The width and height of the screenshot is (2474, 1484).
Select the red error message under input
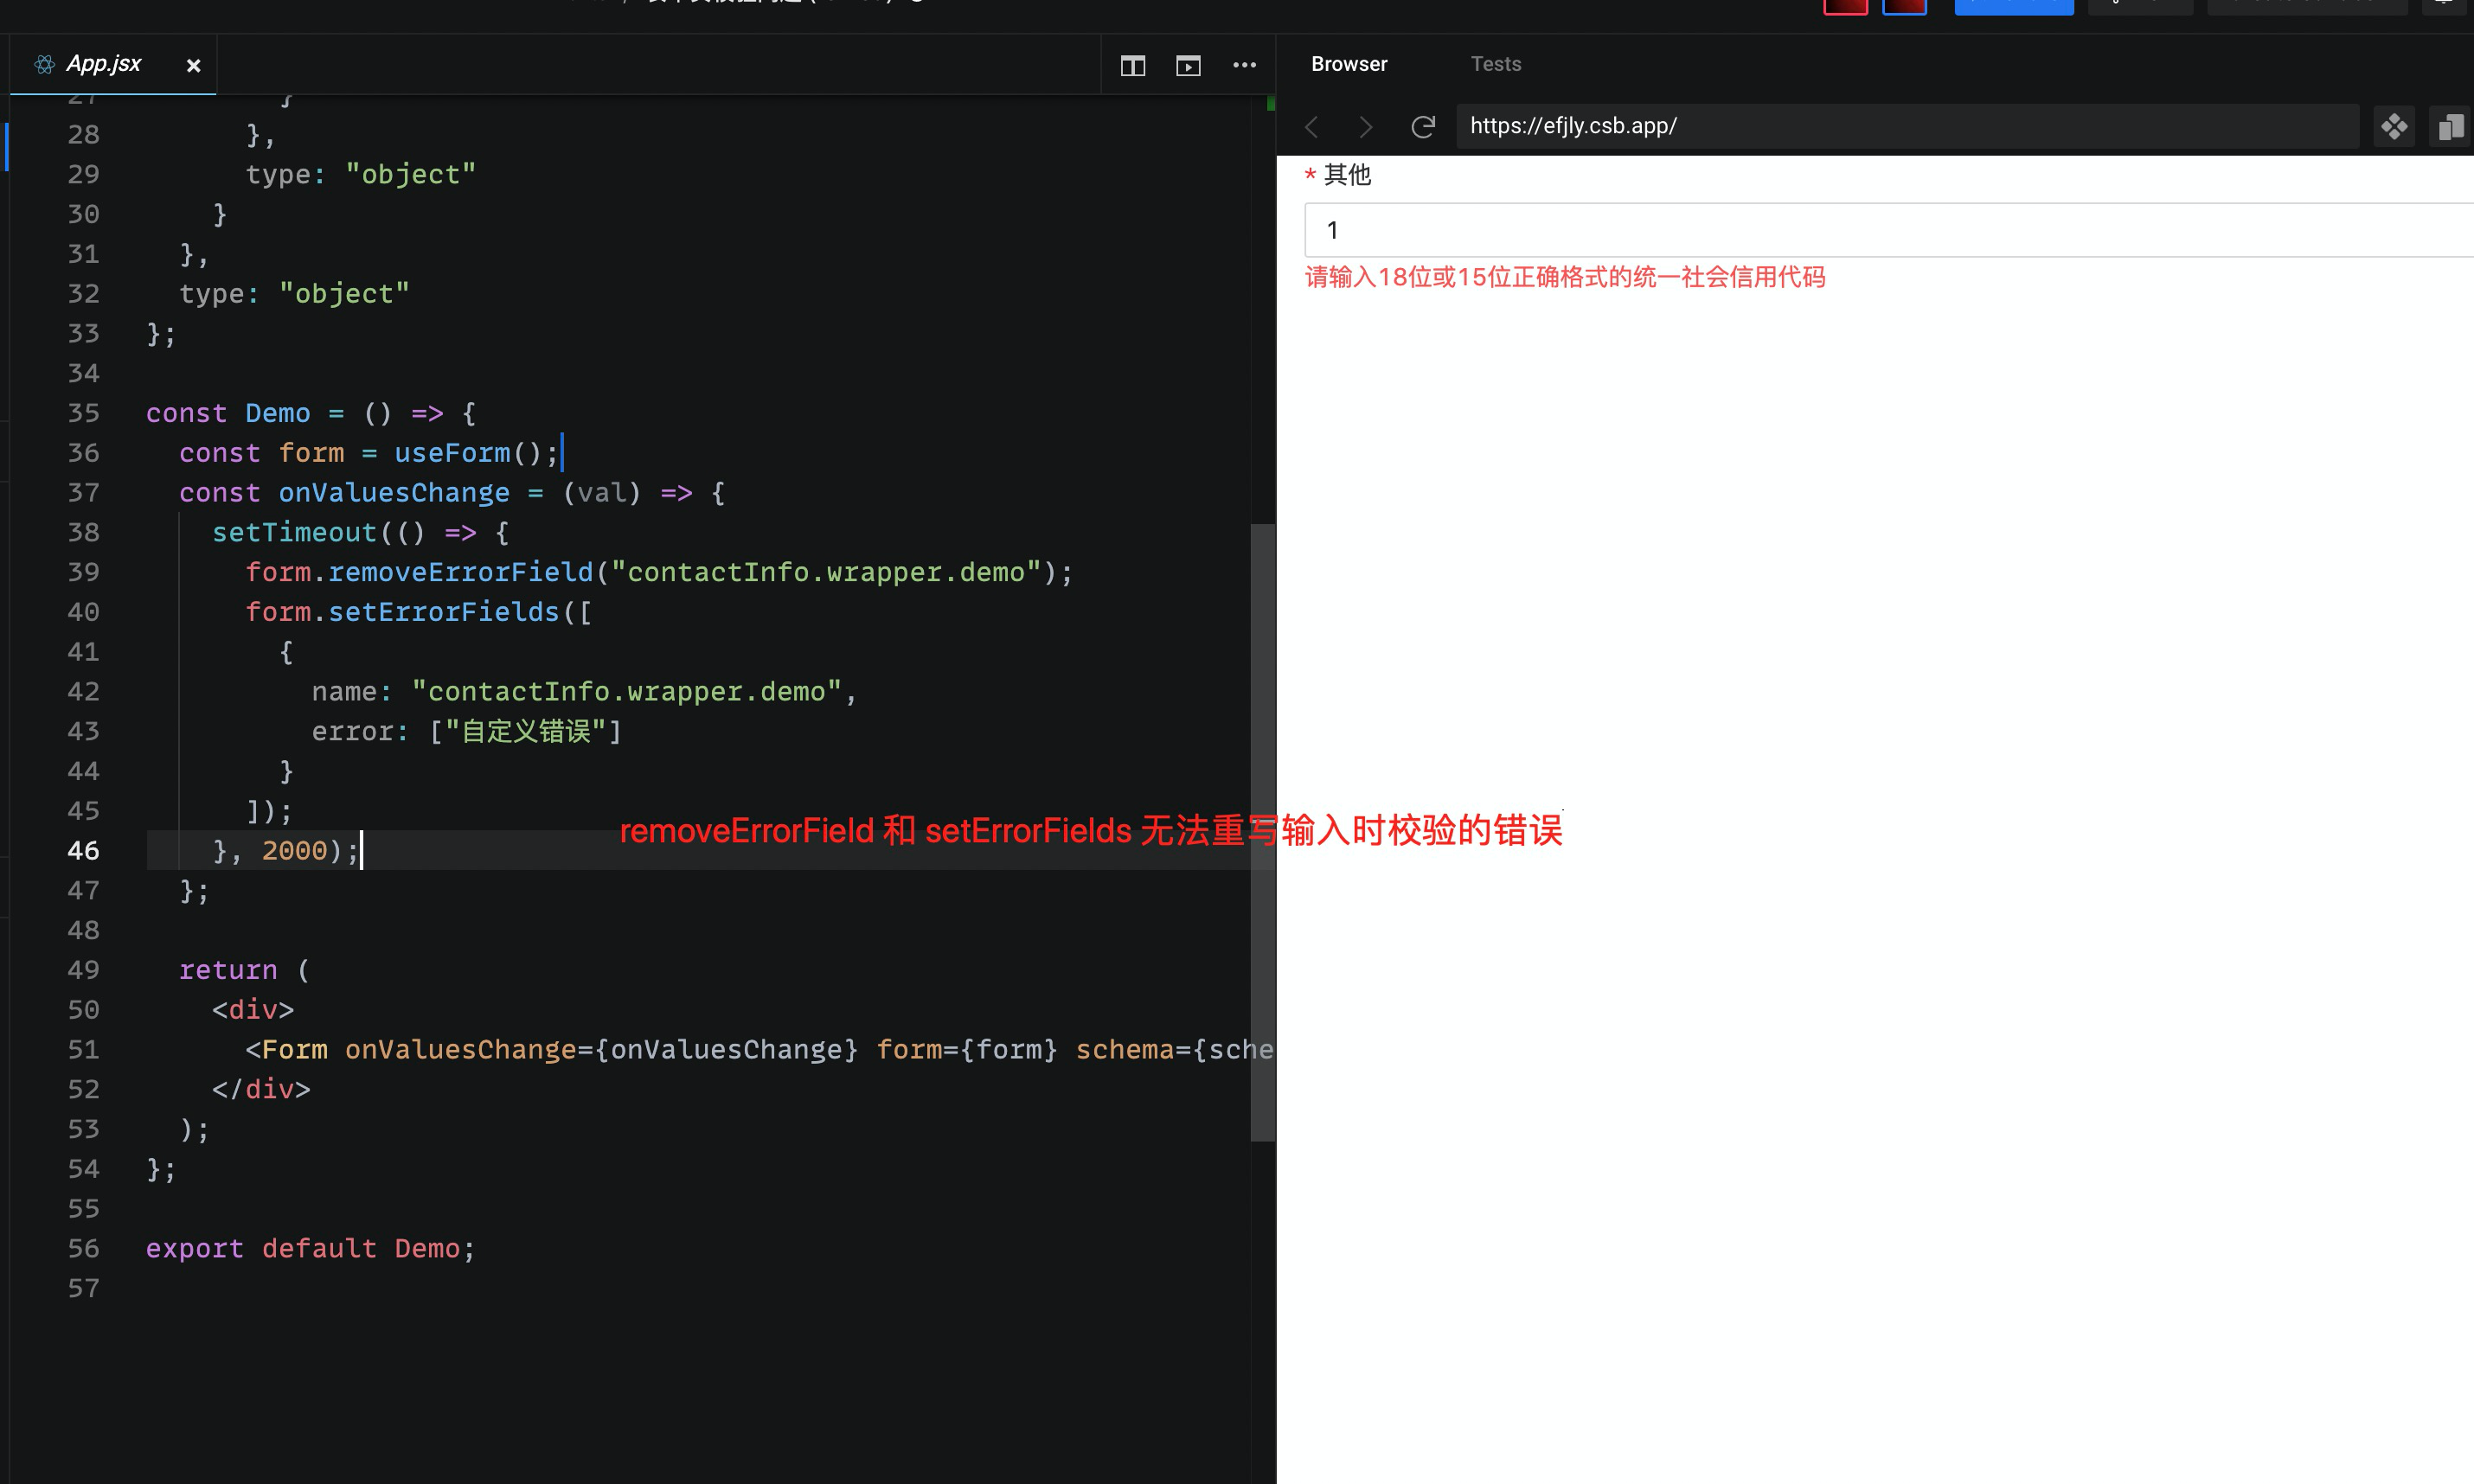tap(1565, 277)
